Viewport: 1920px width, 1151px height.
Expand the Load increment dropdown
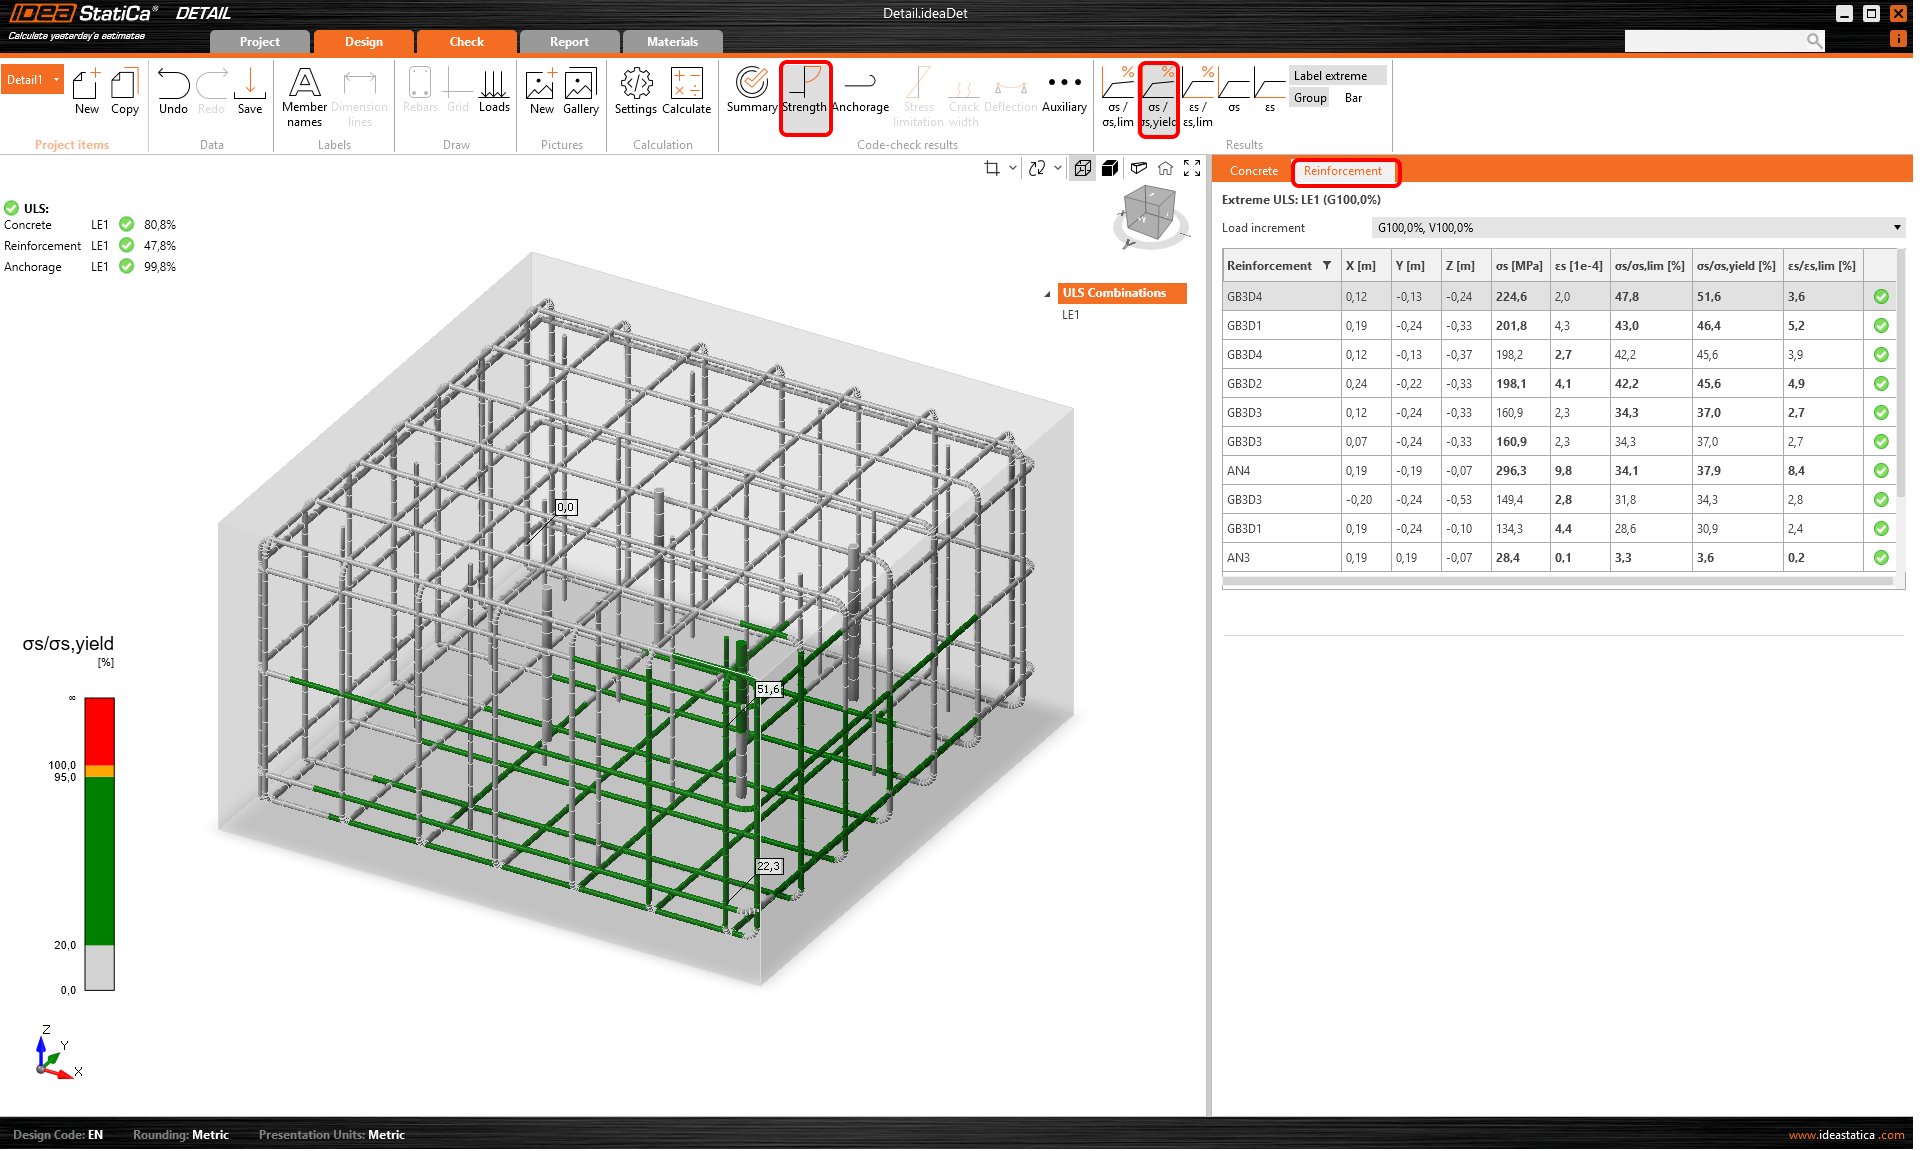(1897, 228)
